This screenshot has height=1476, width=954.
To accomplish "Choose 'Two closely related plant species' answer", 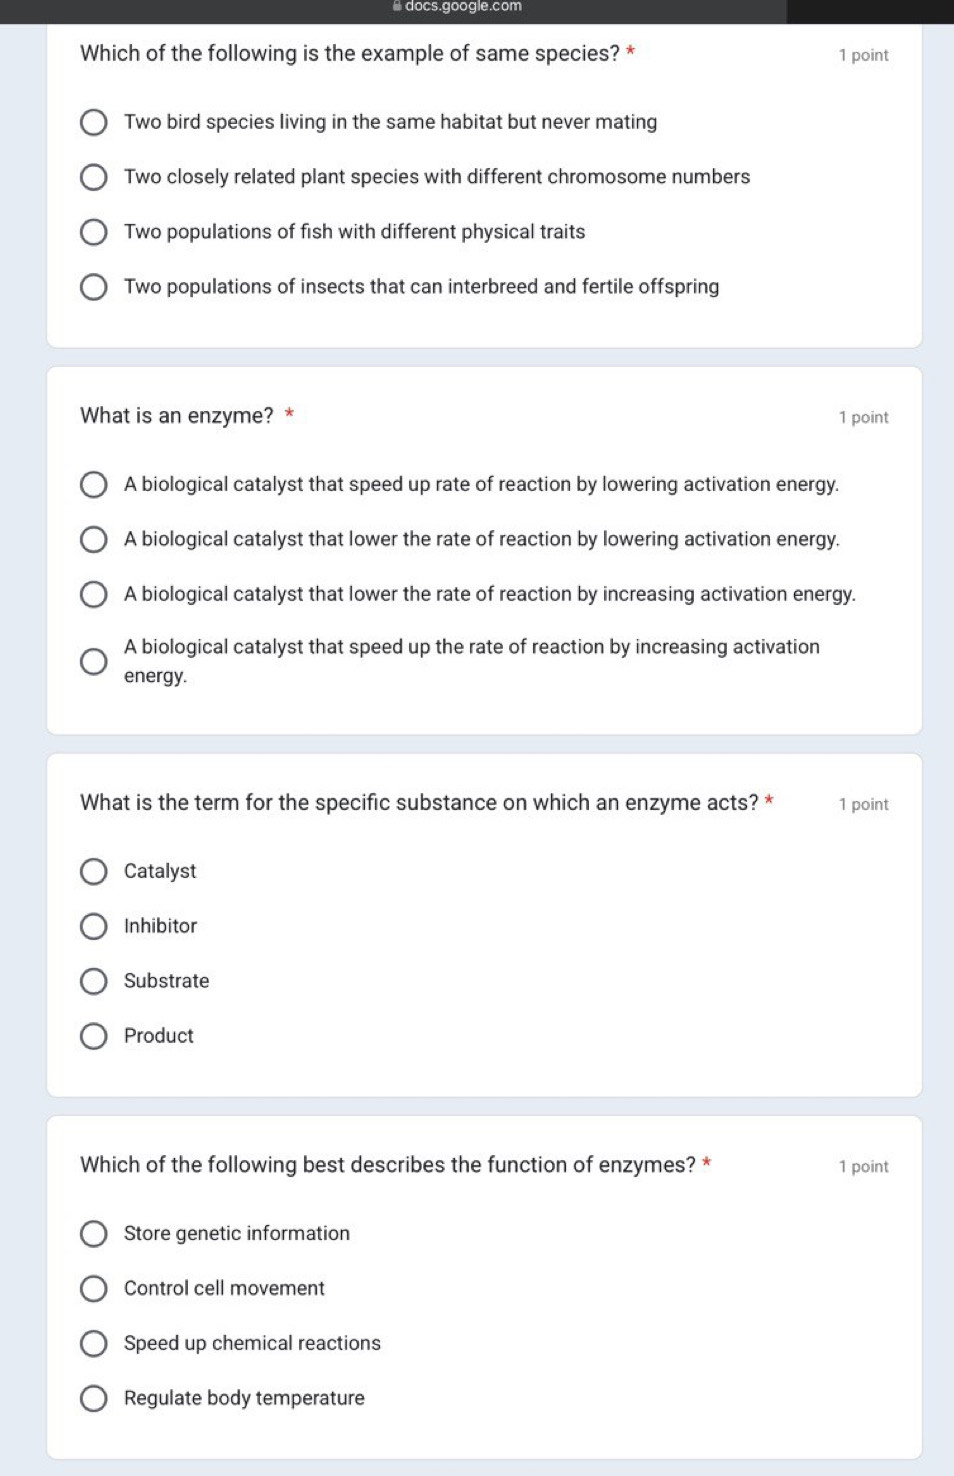I will tap(93, 177).
